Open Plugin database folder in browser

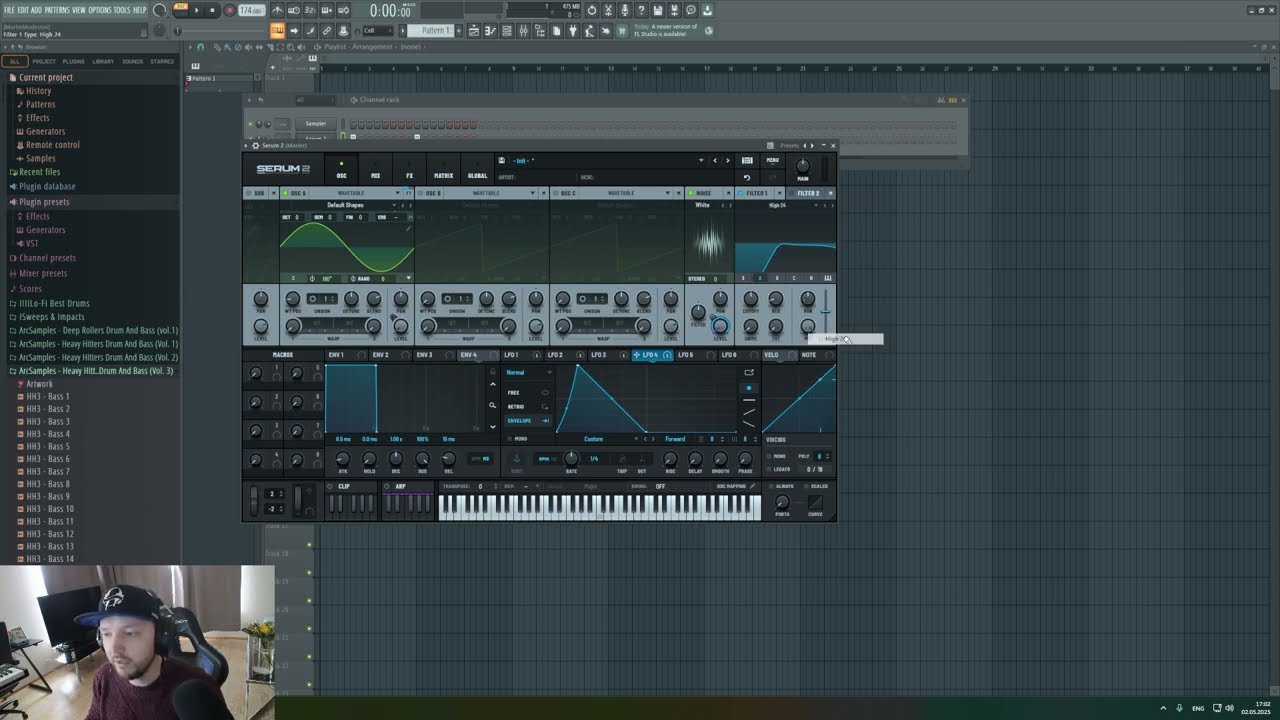point(46,186)
